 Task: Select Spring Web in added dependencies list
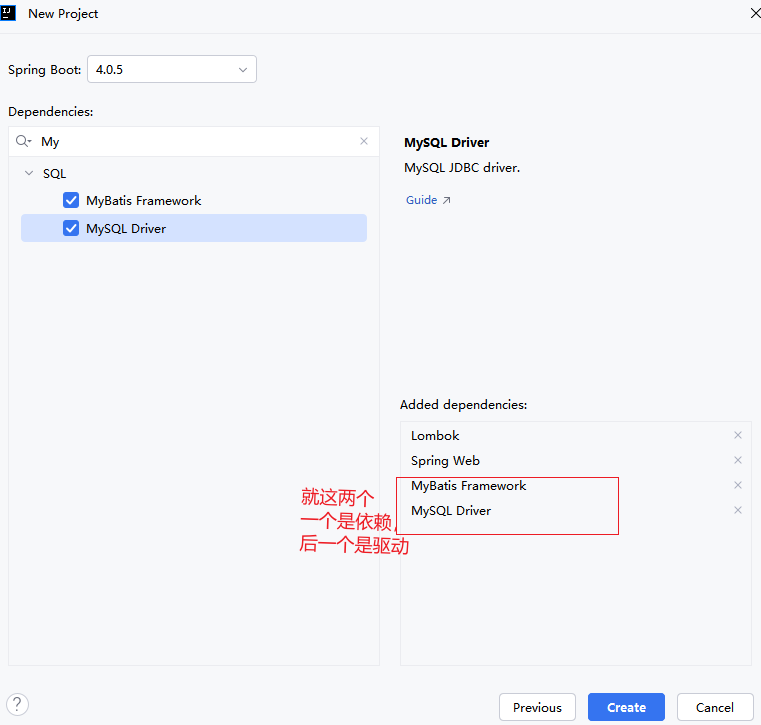446,461
